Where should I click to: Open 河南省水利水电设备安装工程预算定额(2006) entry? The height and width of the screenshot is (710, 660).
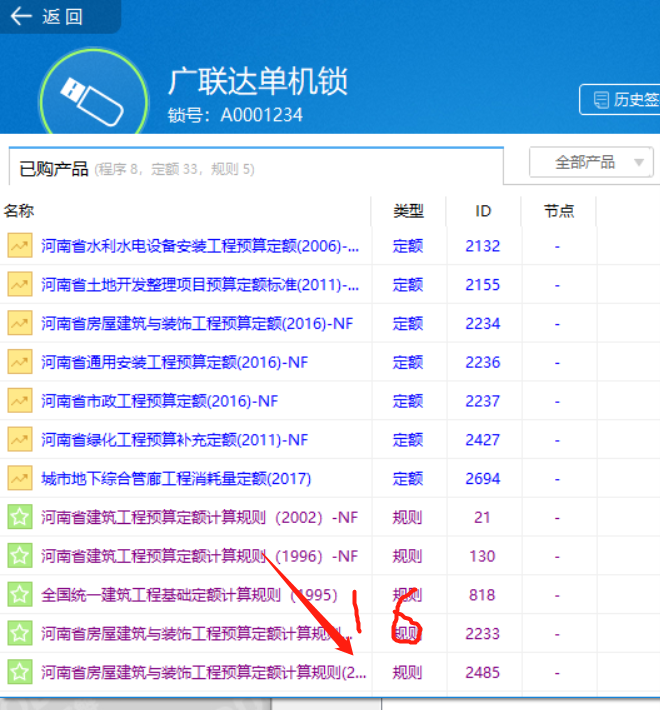click(x=200, y=246)
